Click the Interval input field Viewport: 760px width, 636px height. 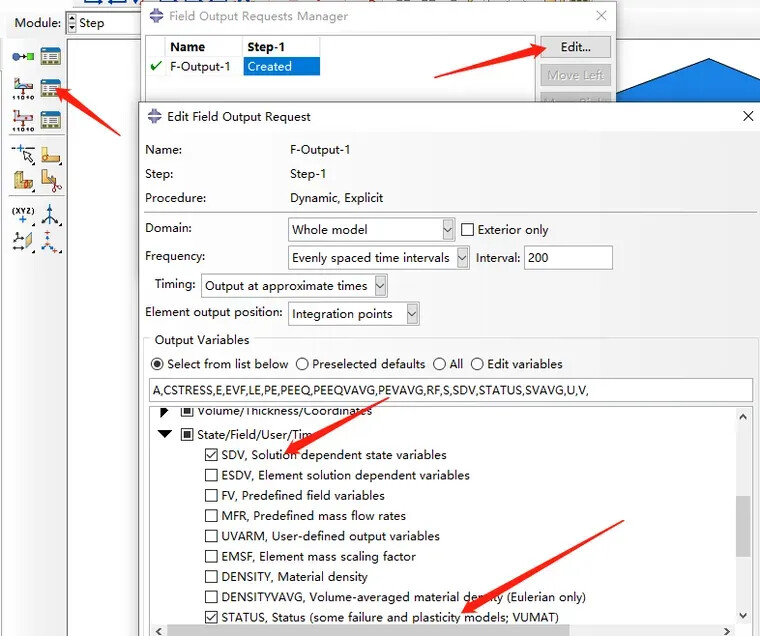[x=568, y=258]
